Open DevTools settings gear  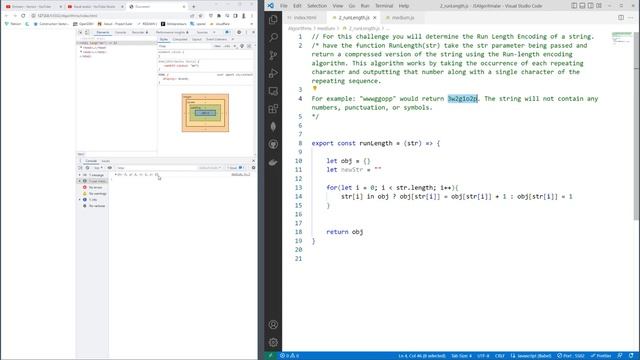pos(239,32)
